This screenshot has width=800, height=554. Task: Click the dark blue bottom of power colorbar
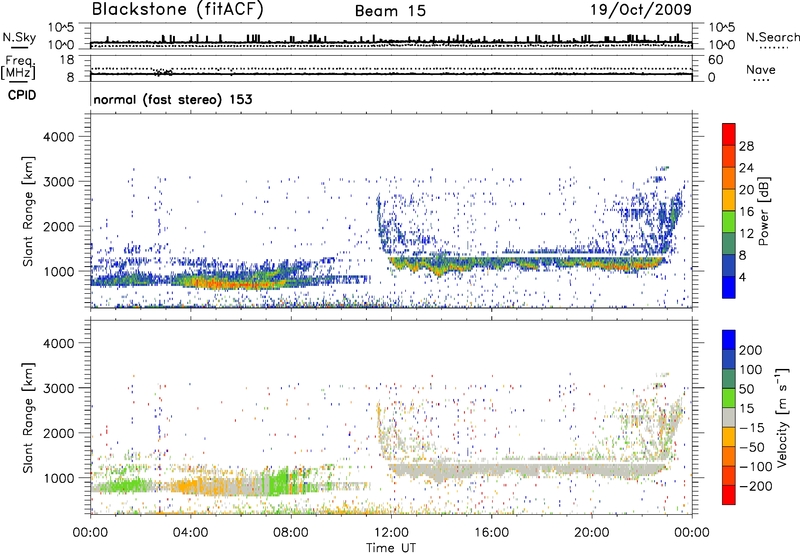729,287
